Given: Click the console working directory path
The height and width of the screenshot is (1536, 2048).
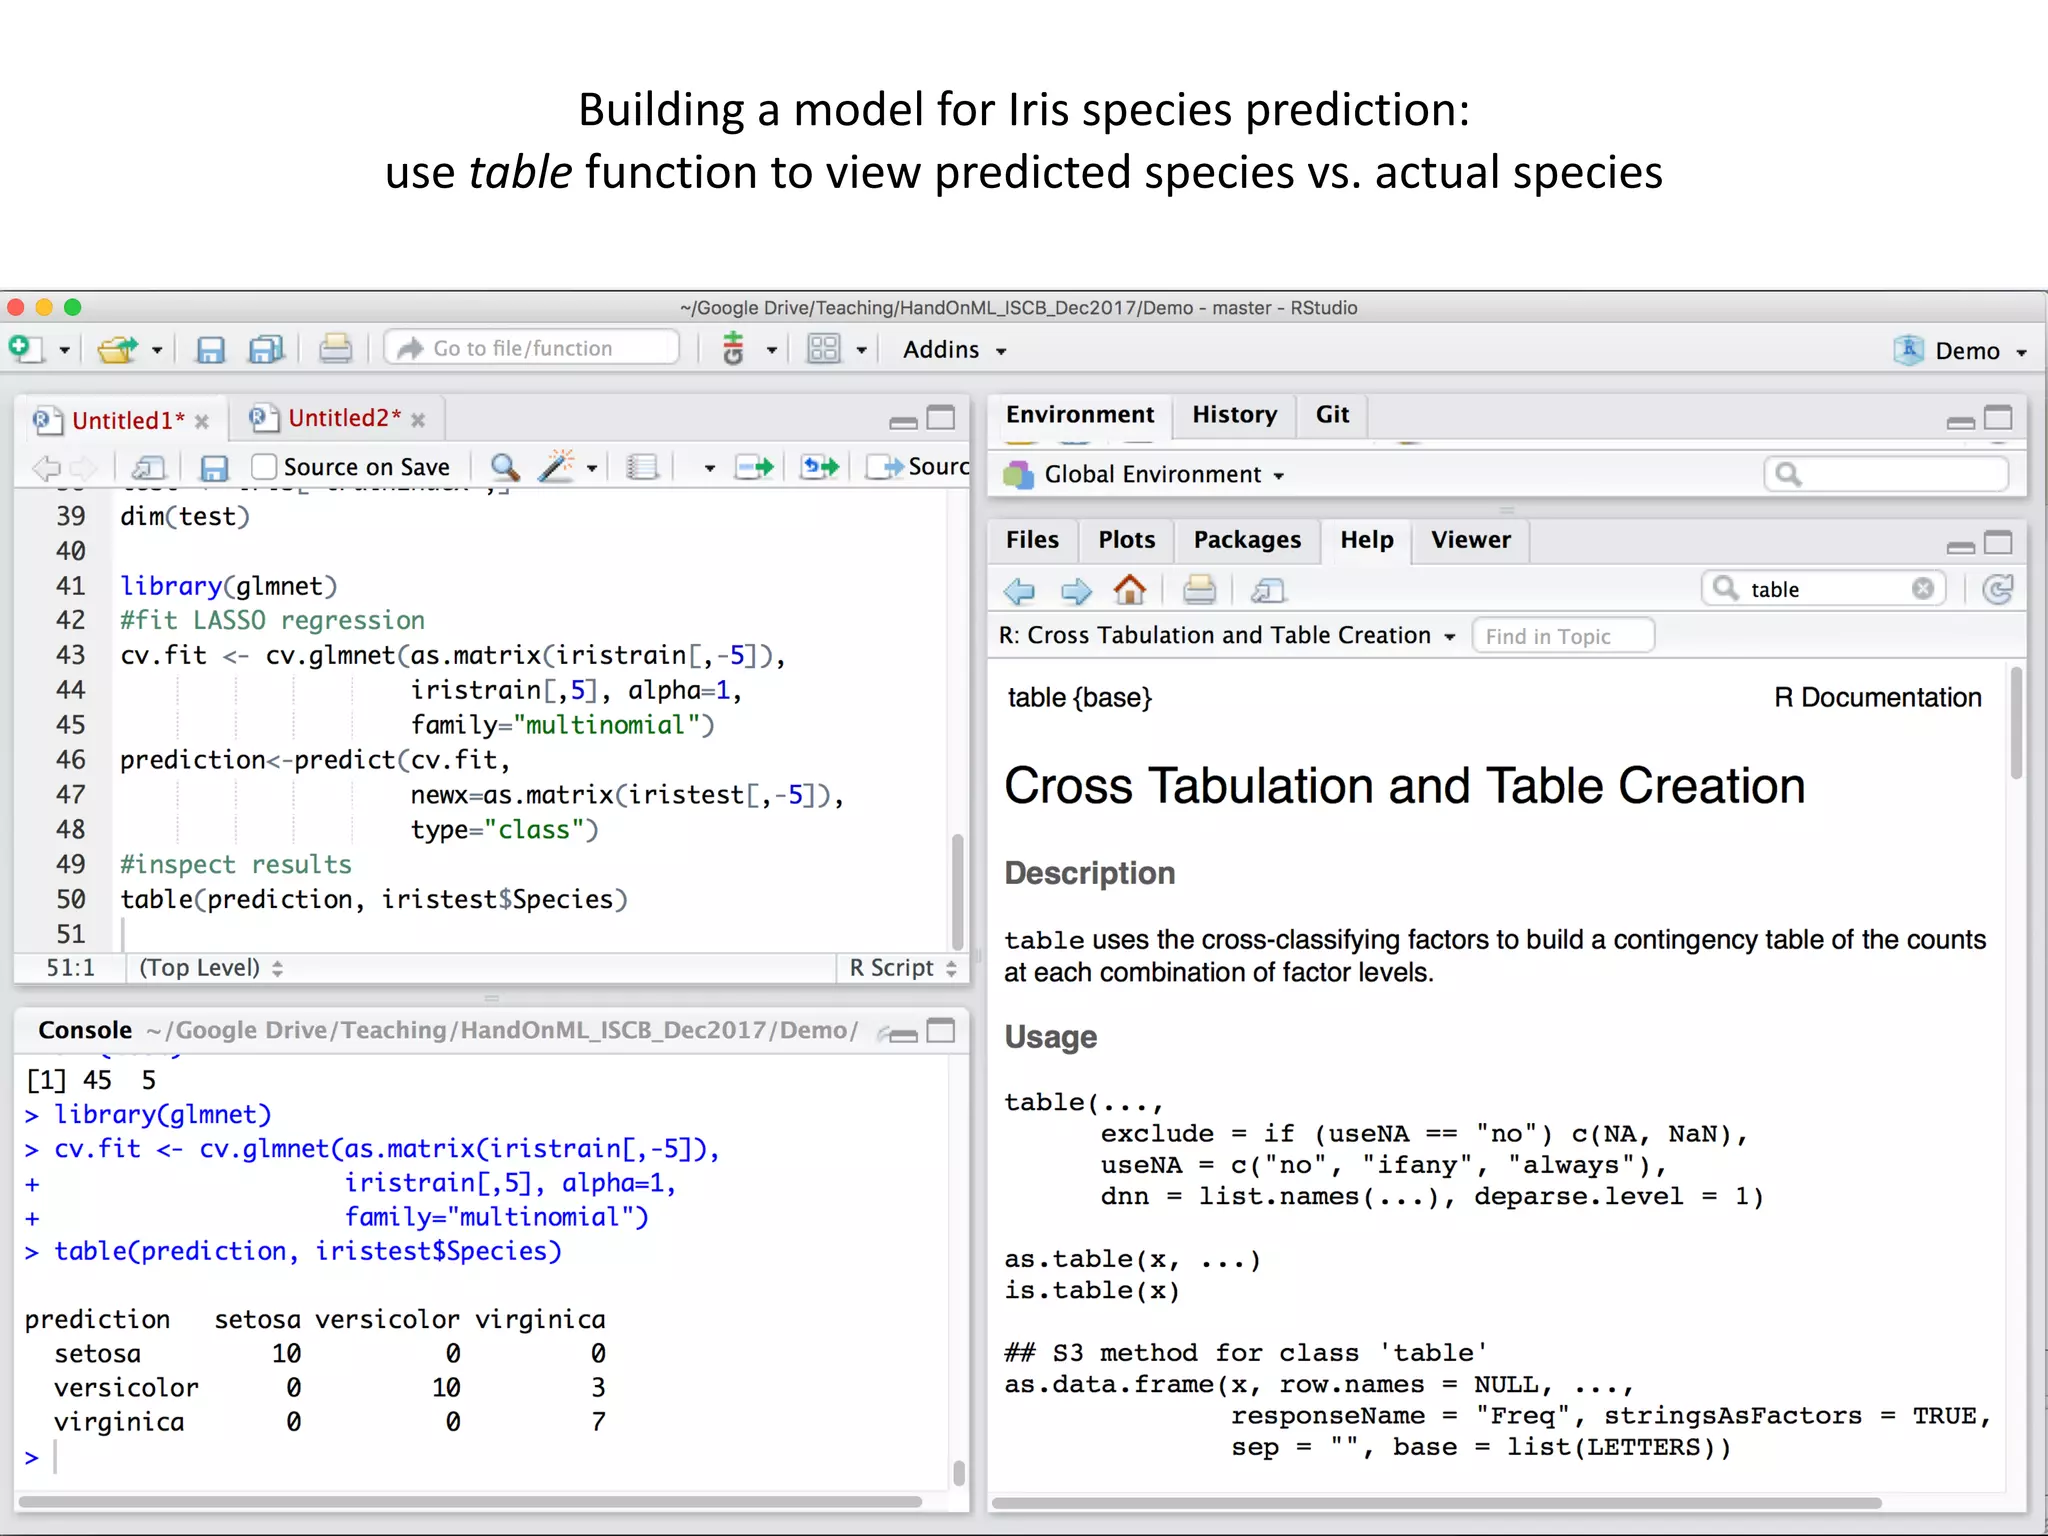Looking at the screenshot, I should click(x=502, y=1030).
